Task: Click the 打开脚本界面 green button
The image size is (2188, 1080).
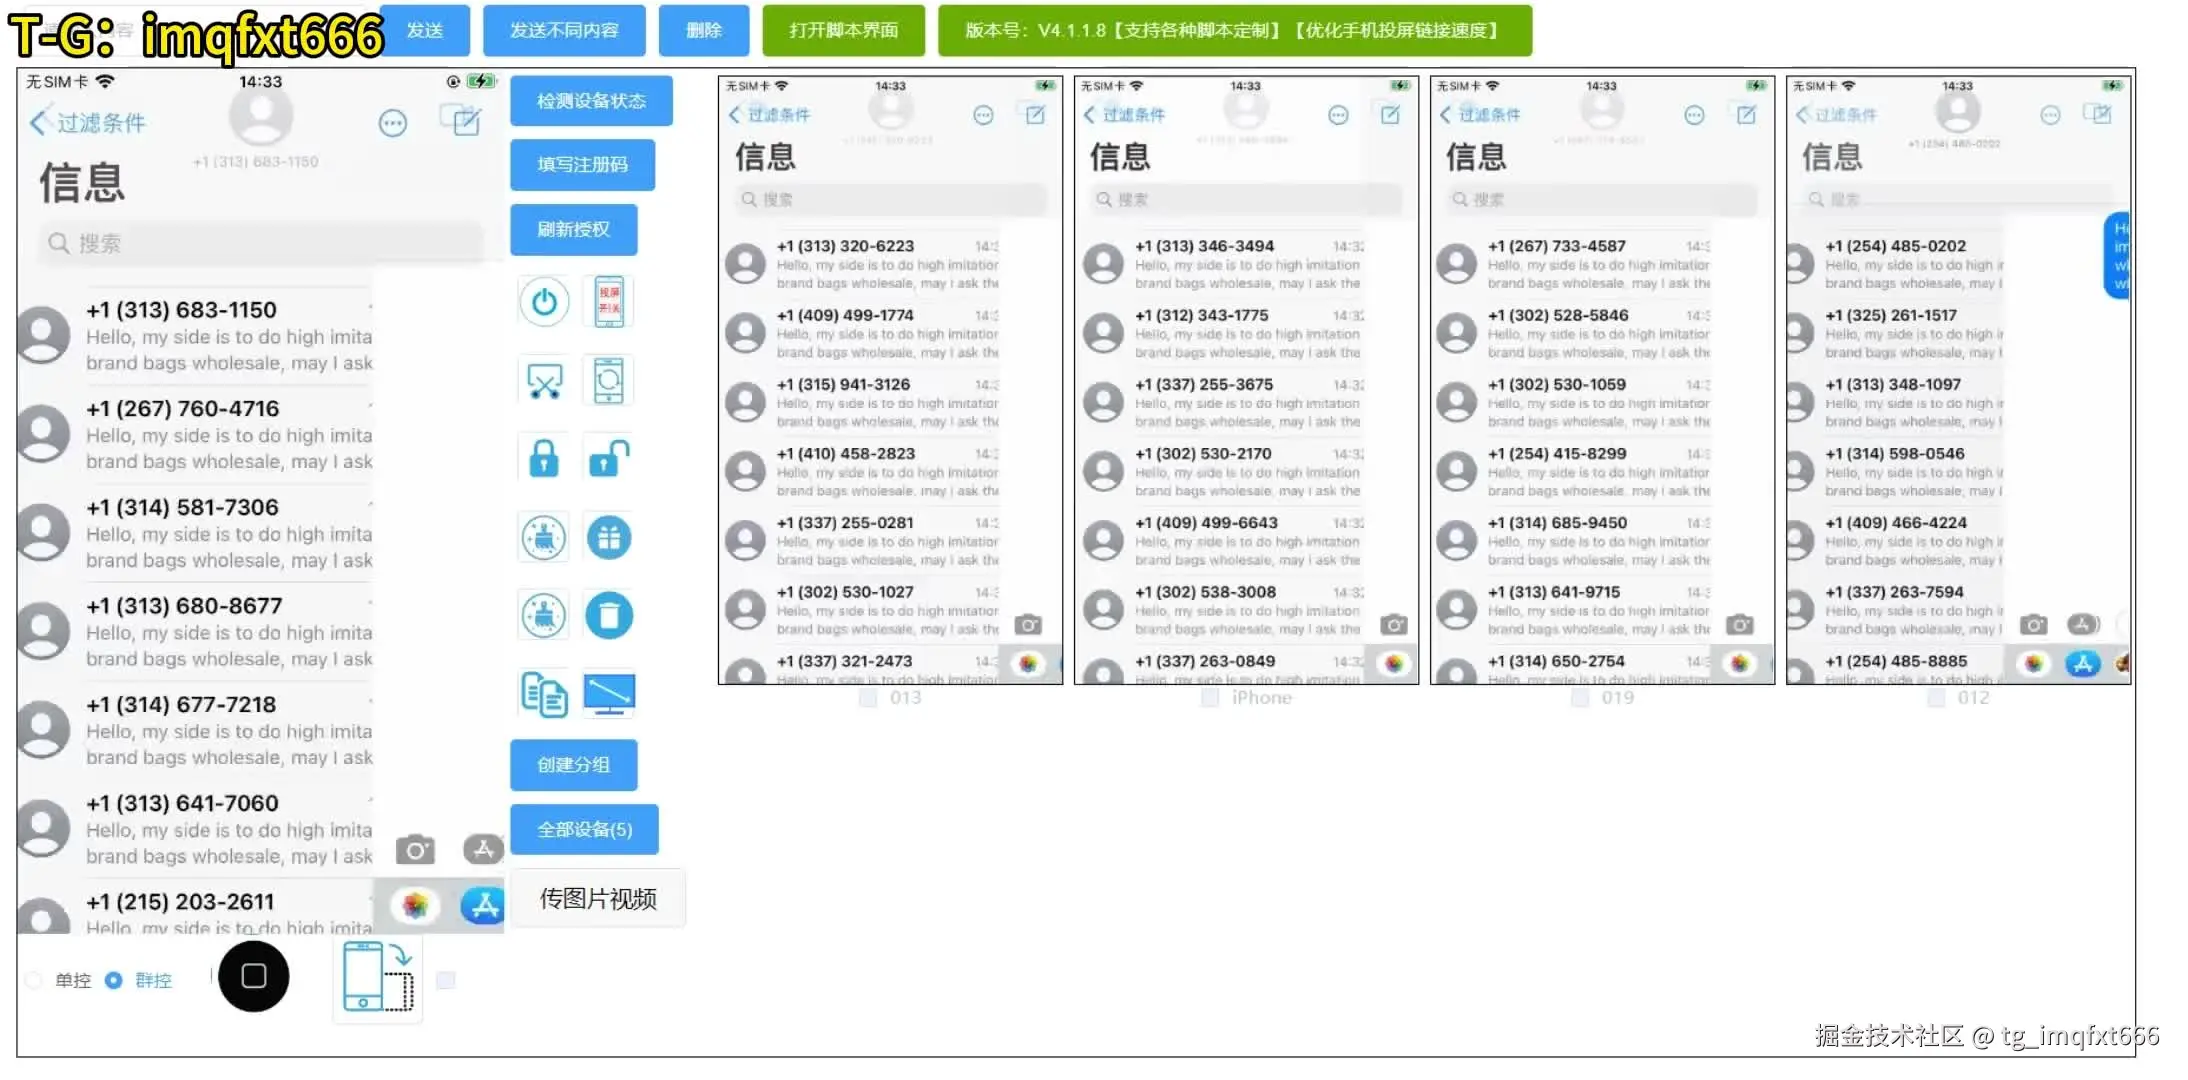Action: coord(843,31)
